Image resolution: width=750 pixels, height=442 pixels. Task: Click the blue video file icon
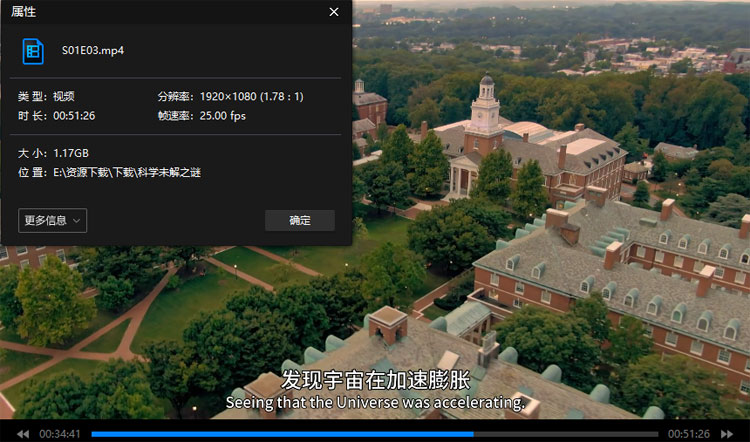34,50
